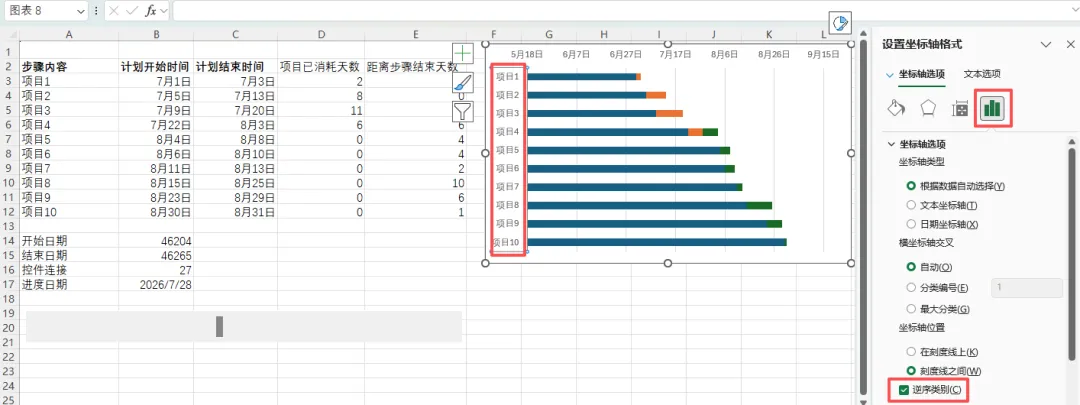Open the name box options three-dot menu
The height and width of the screenshot is (405, 1080).
click(95, 11)
